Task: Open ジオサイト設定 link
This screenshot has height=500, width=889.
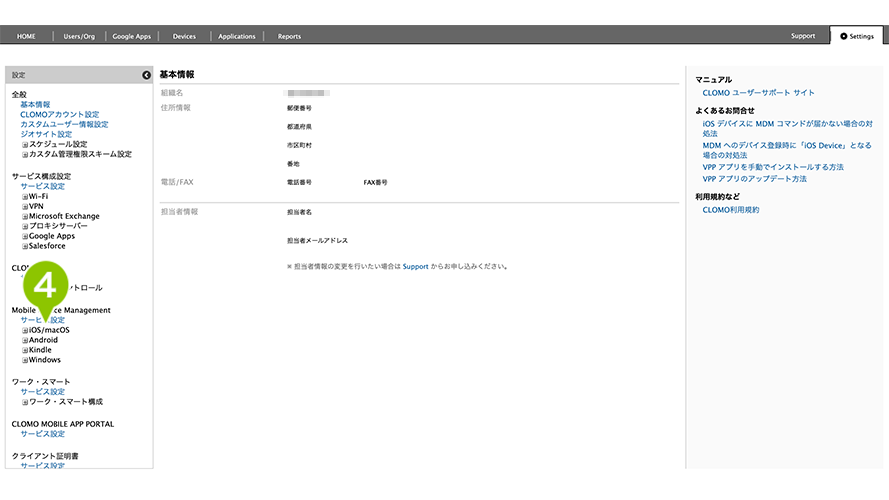Action: click(46, 134)
